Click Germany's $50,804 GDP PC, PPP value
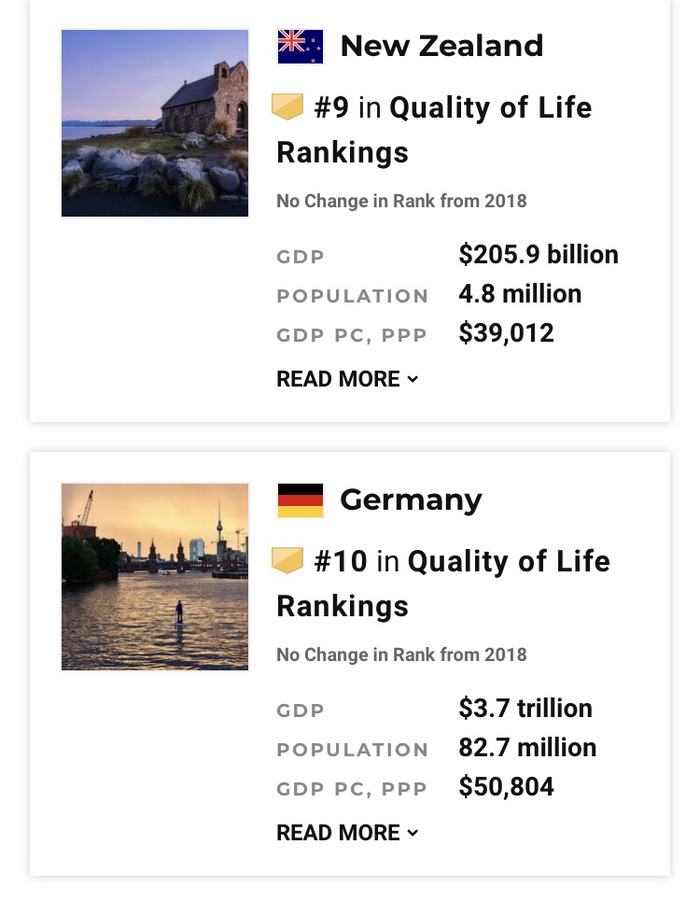The height and width of the screenshot is (915, 700). coord(506,787)
